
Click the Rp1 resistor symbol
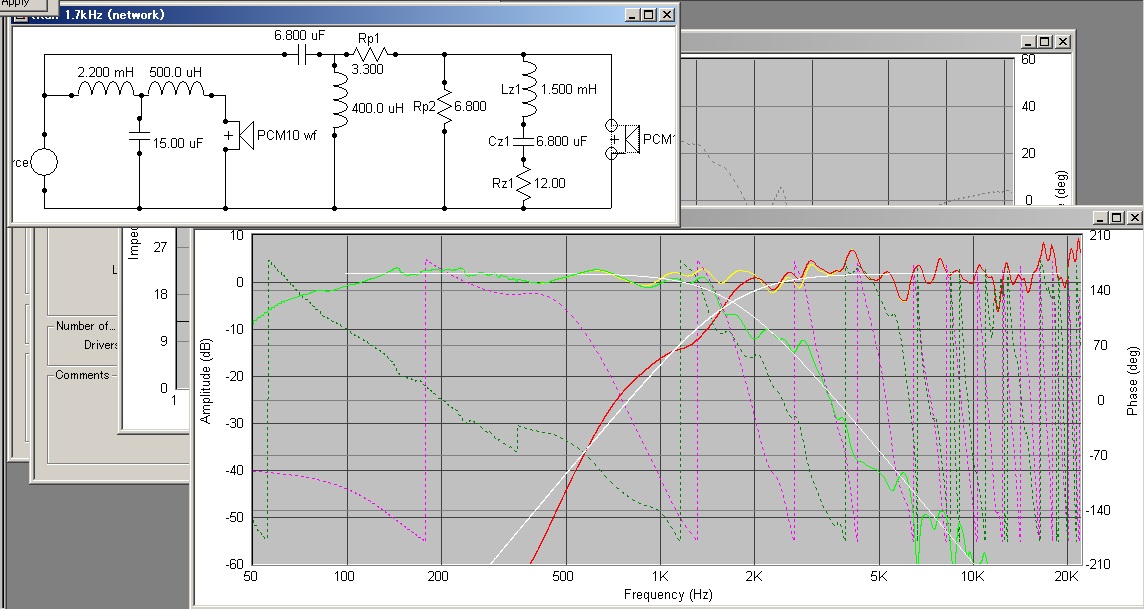pos(369,53)
